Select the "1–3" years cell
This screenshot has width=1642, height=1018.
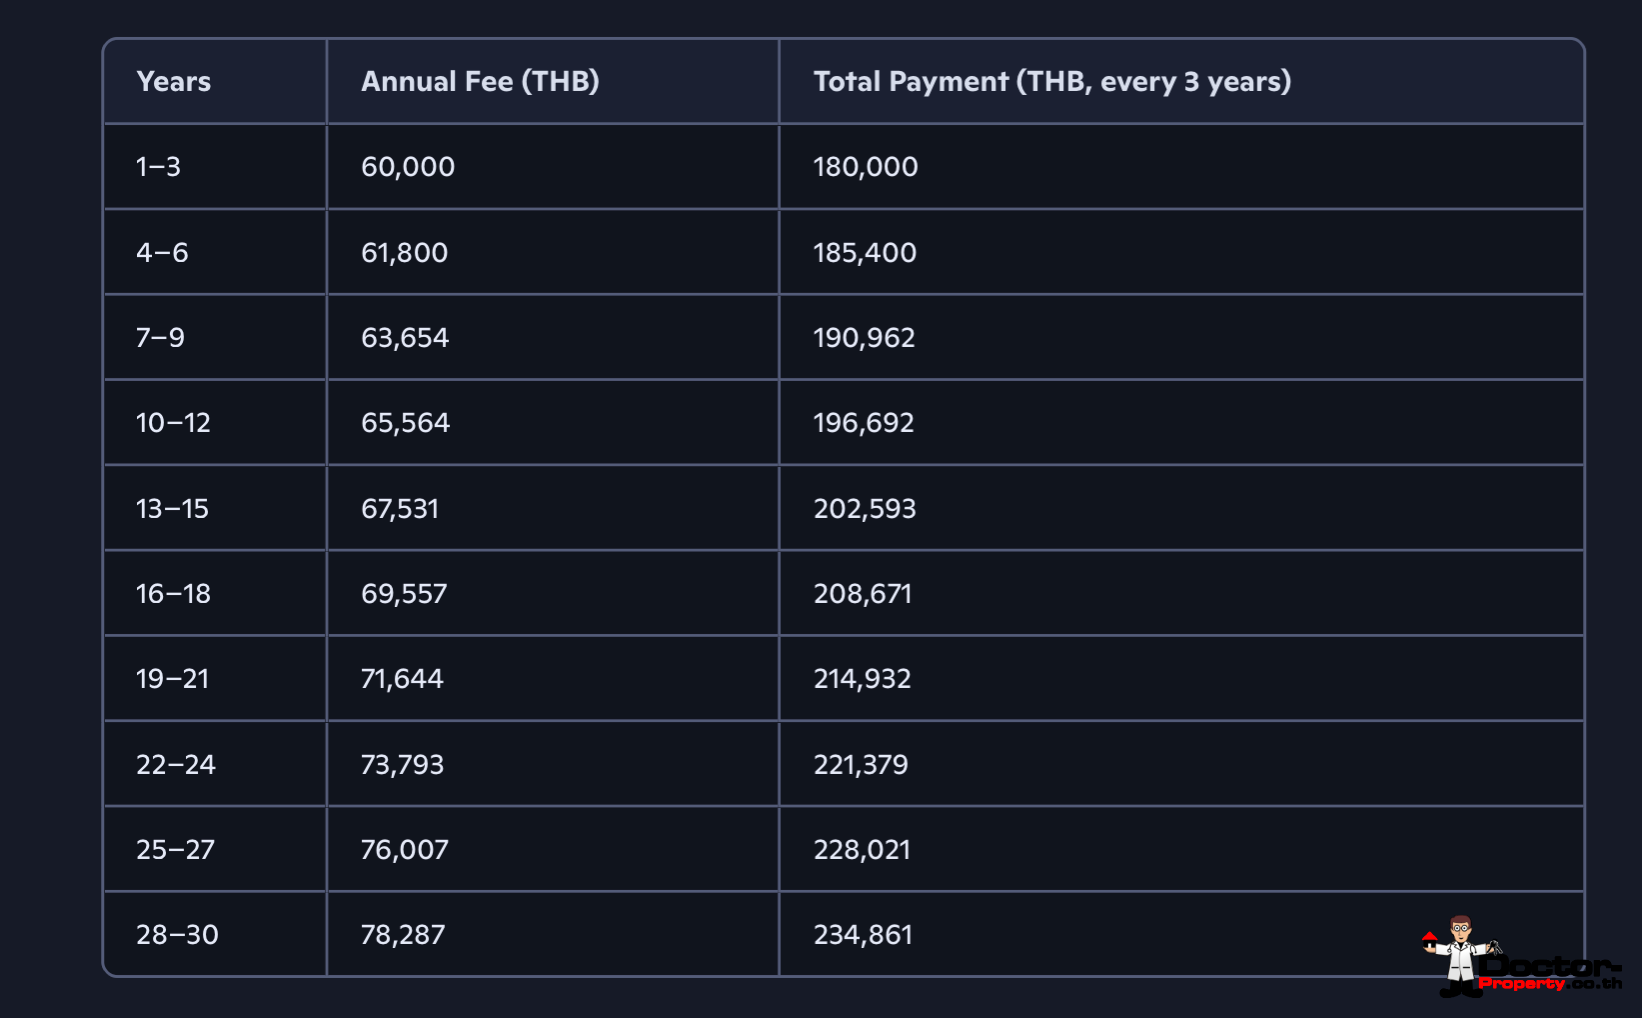click(159, 167)
